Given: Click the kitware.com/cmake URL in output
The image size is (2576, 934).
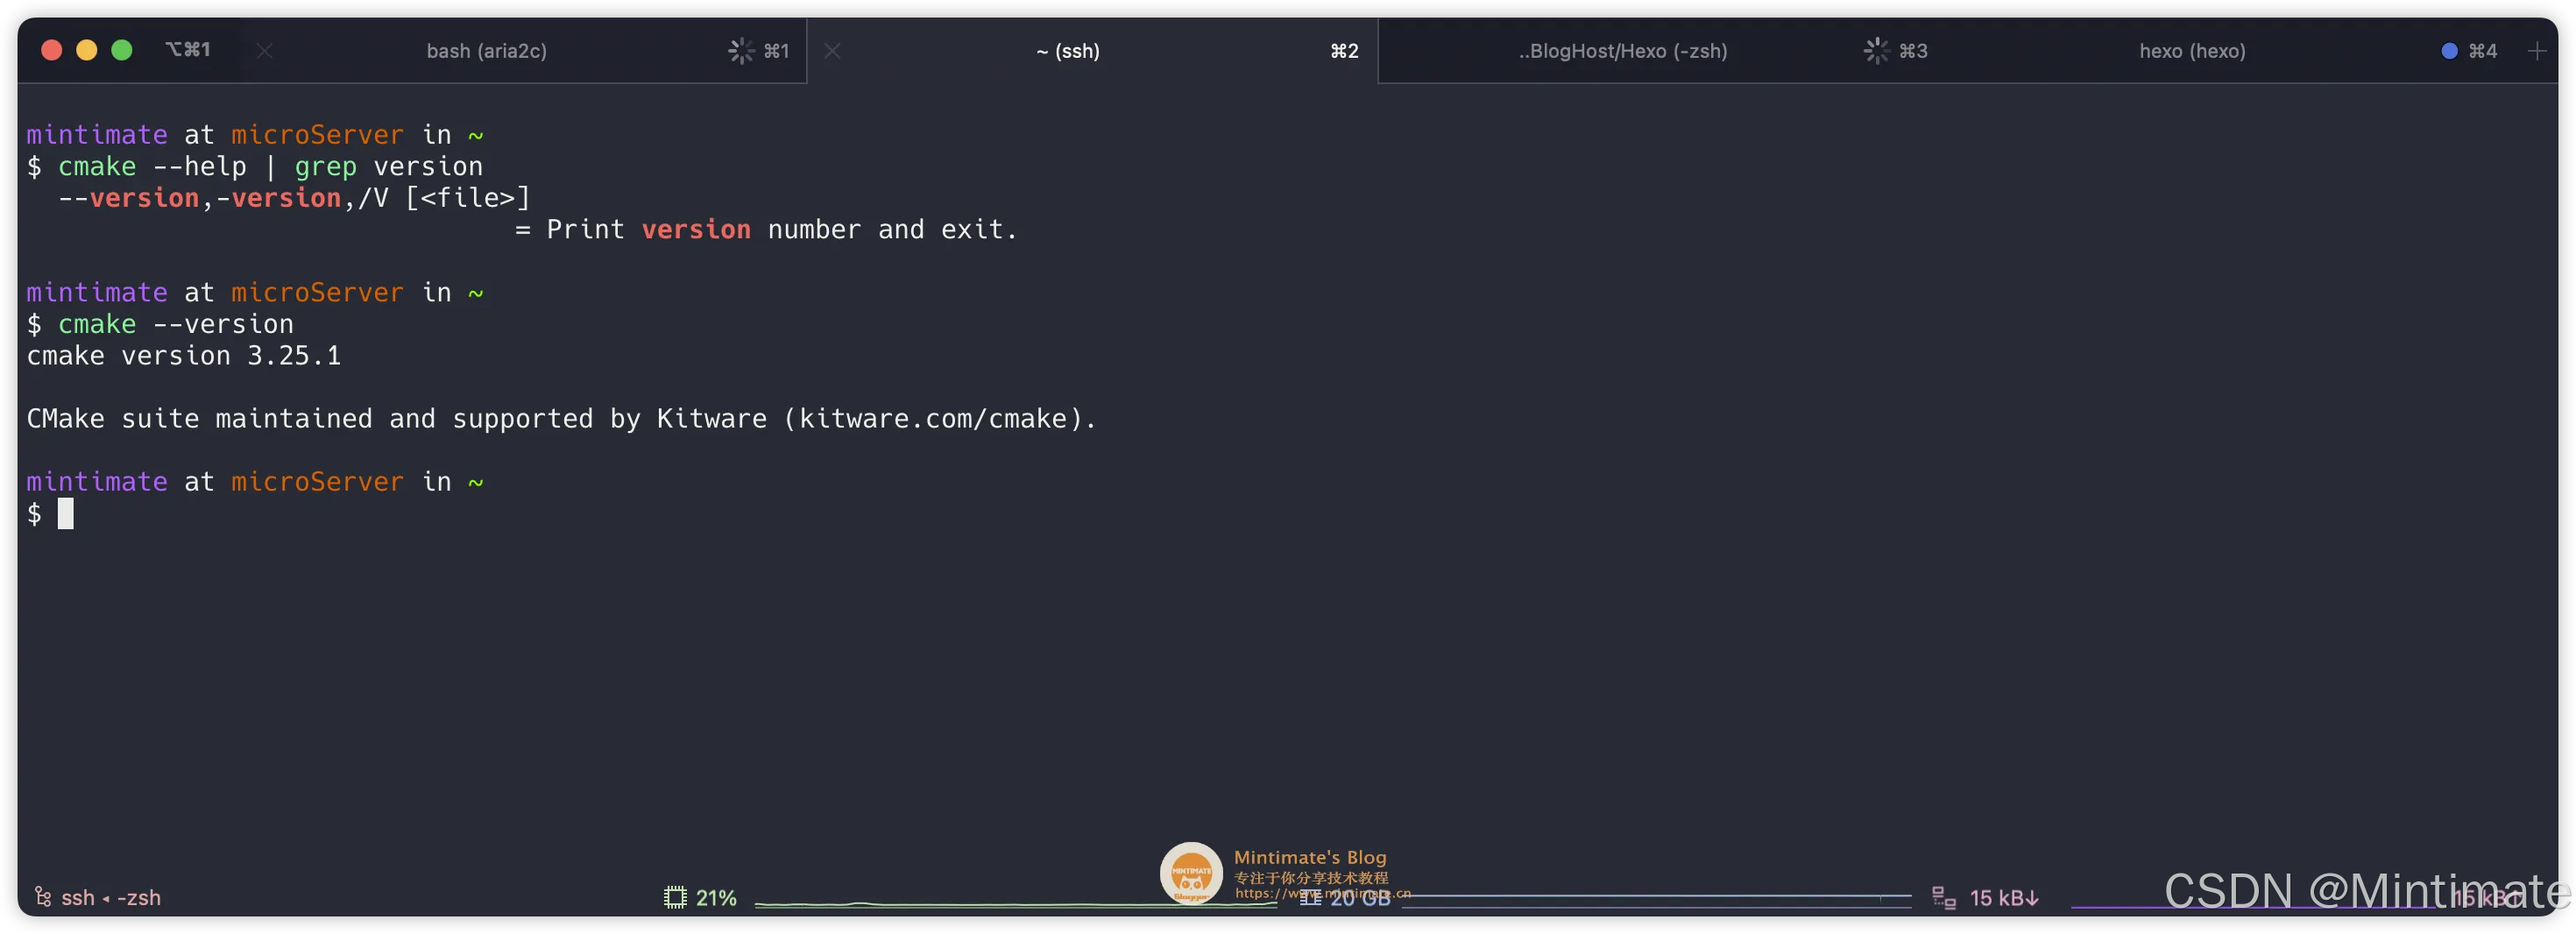Looking at the screenshot, I should (x=934, y=418).
